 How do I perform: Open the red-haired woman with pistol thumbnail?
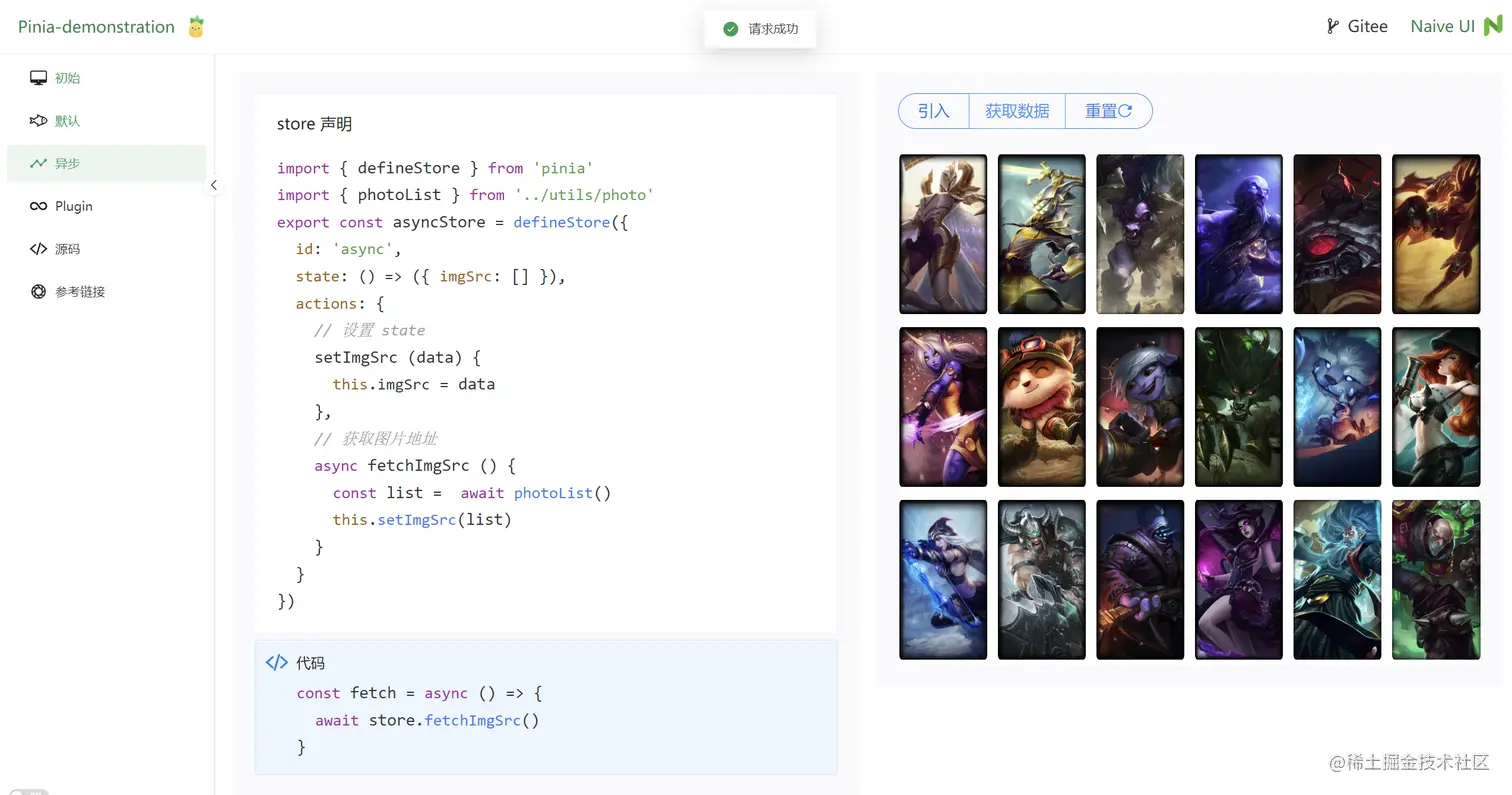pyautogui.click(x=1436, y=407)
